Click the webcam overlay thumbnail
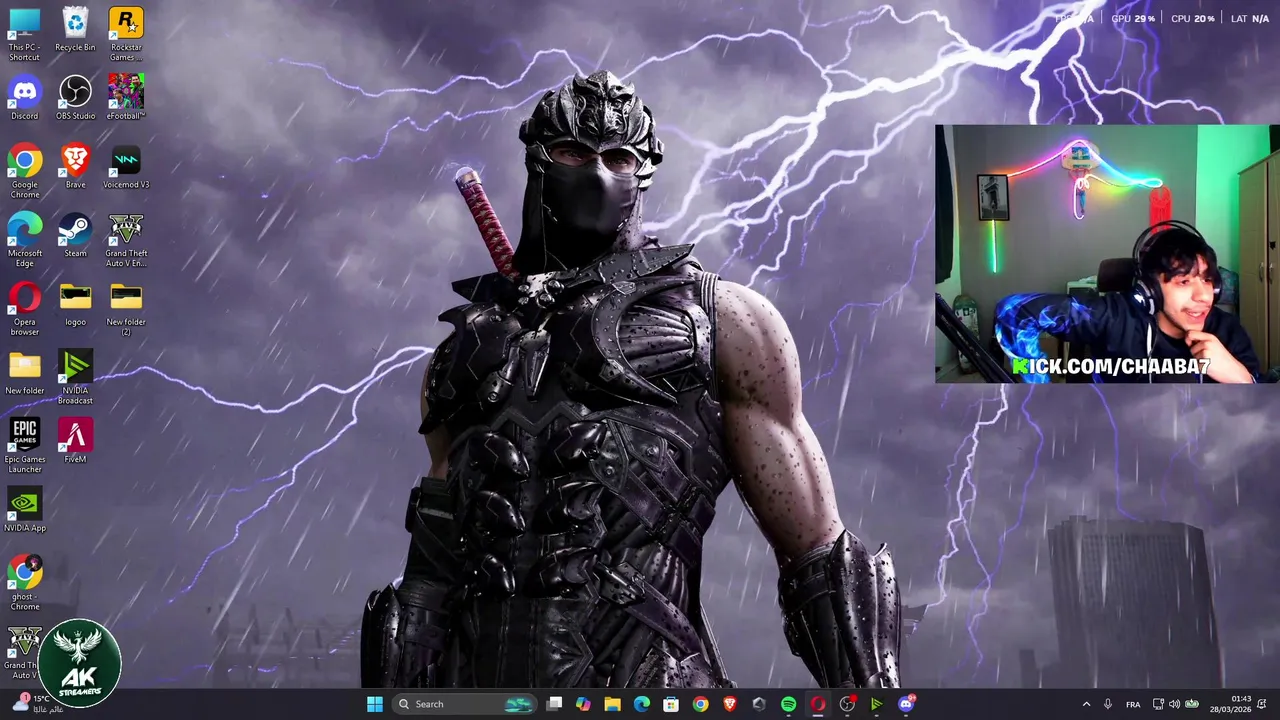Screen dimensions: 1280x720 (x=1107, y=254)
